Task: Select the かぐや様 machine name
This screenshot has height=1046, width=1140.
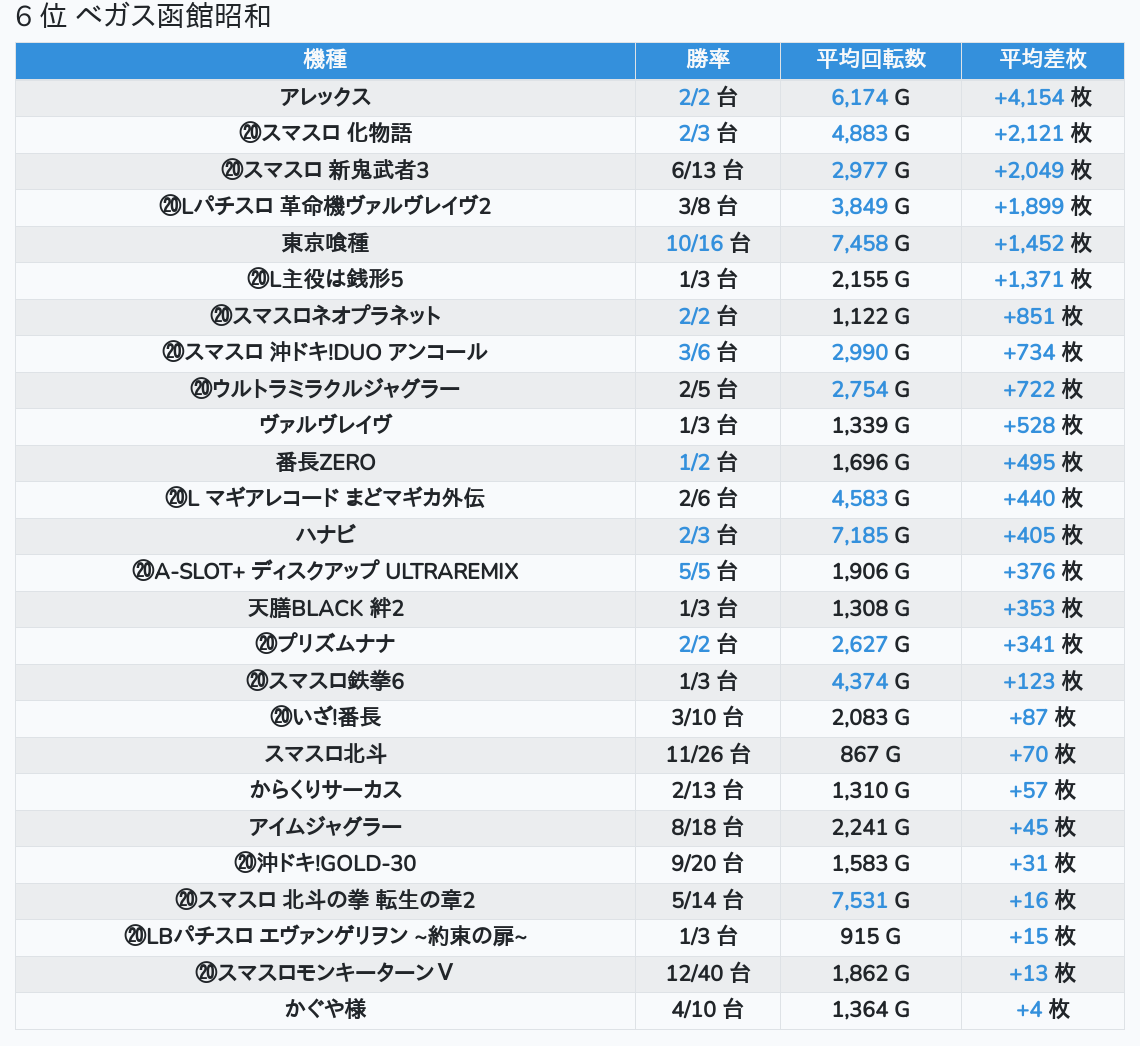Action: point(325,1010)
